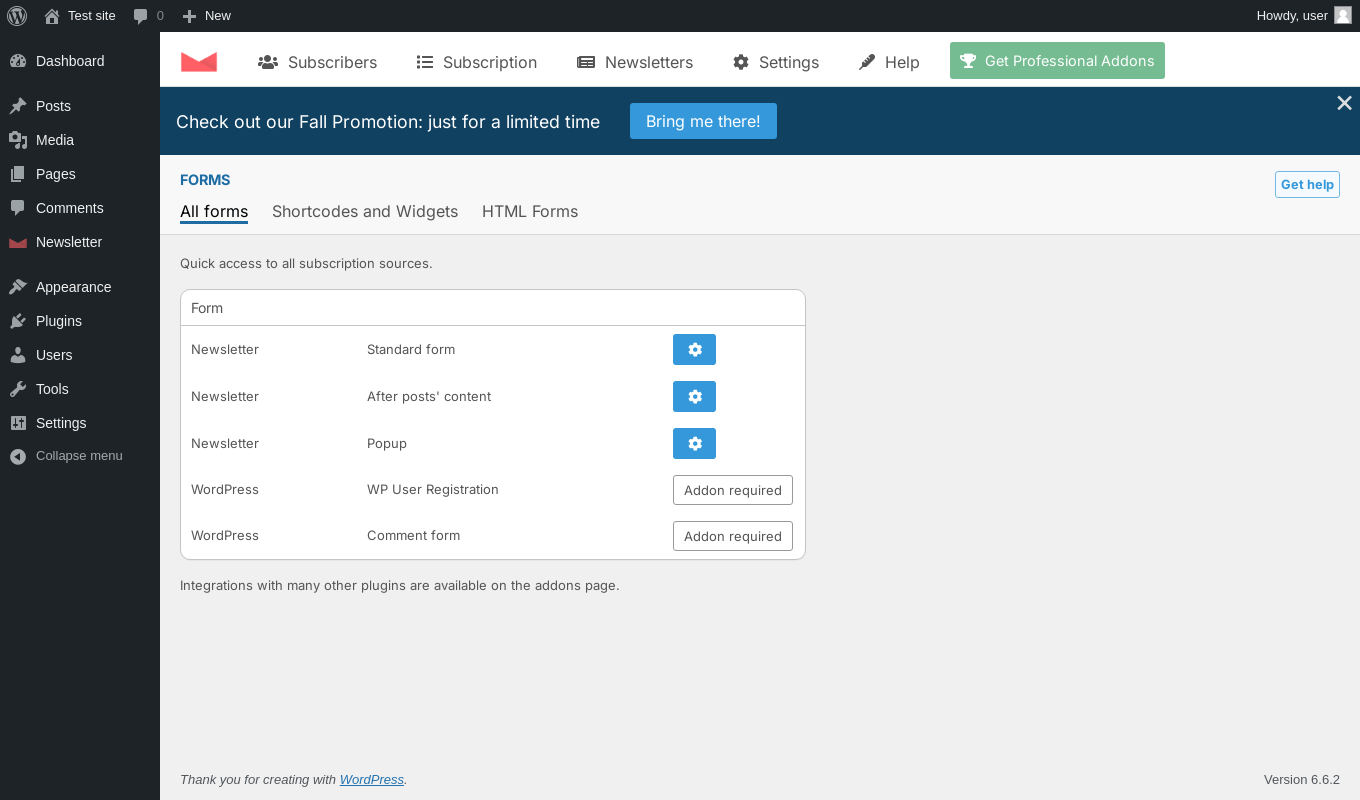This screenshot has height=800, width=1360.
Task: Click the trophy icon on addons button
Action: tap(968, 61)
